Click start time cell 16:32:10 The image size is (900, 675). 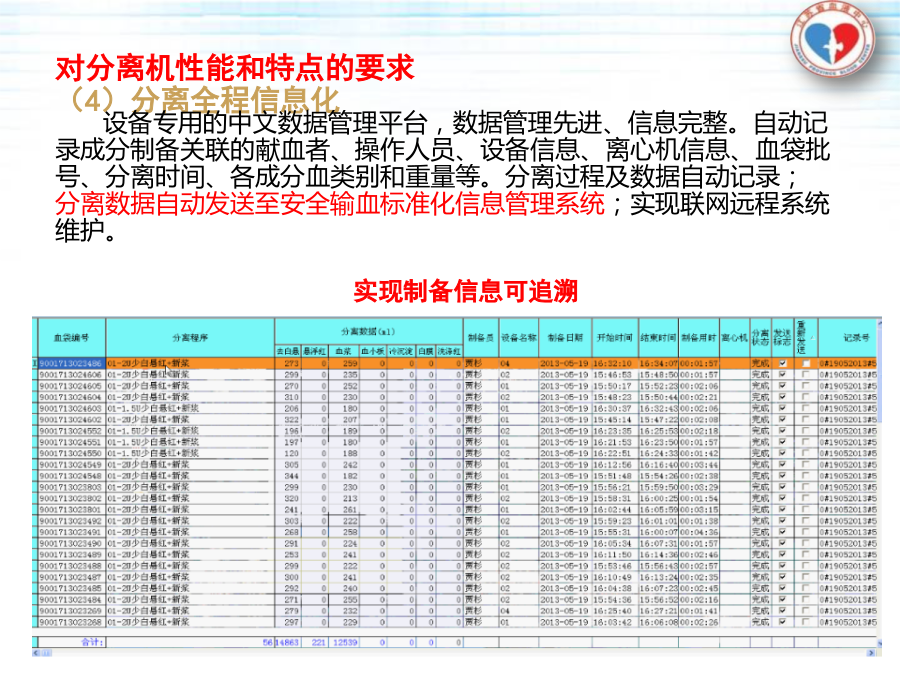pyautogui.click(x=615, y=363)
